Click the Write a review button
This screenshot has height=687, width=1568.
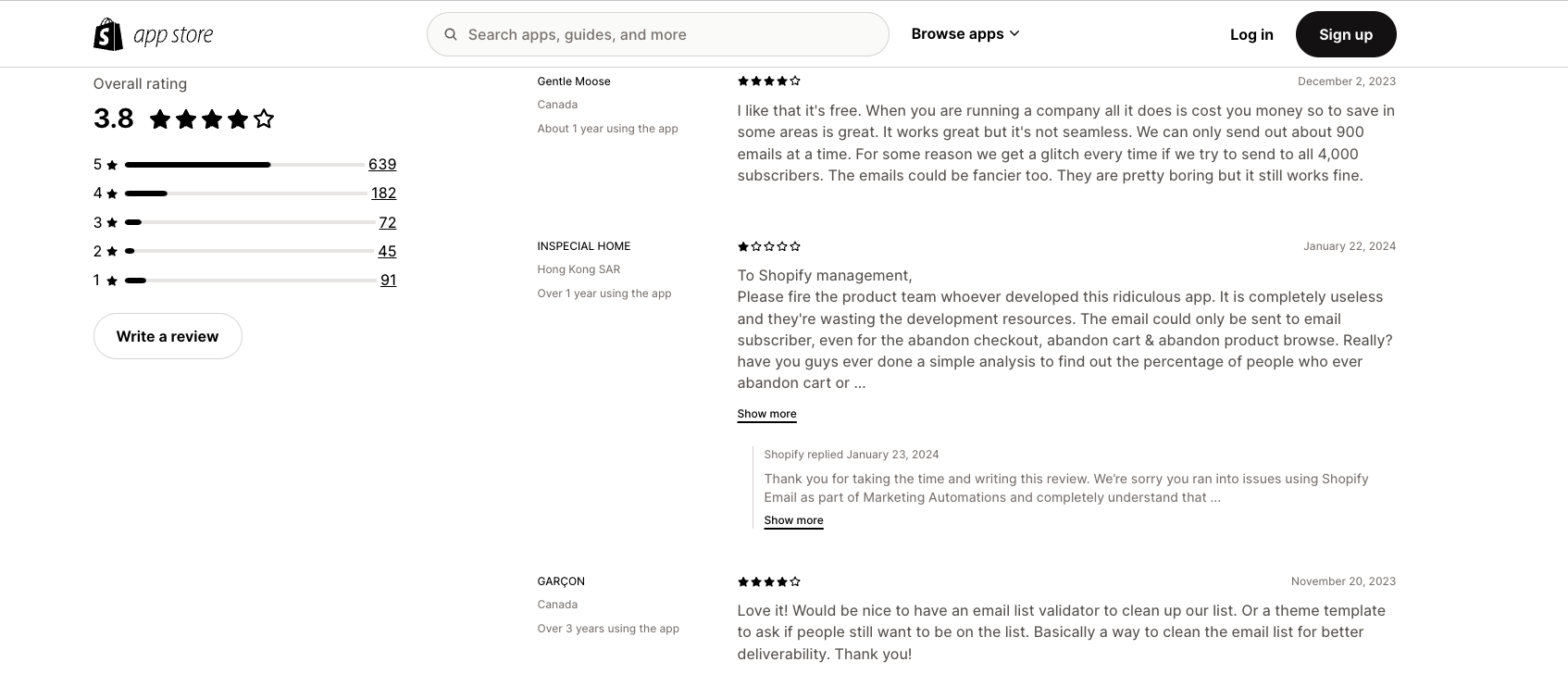pyautogui.click(x=167, y=336)
